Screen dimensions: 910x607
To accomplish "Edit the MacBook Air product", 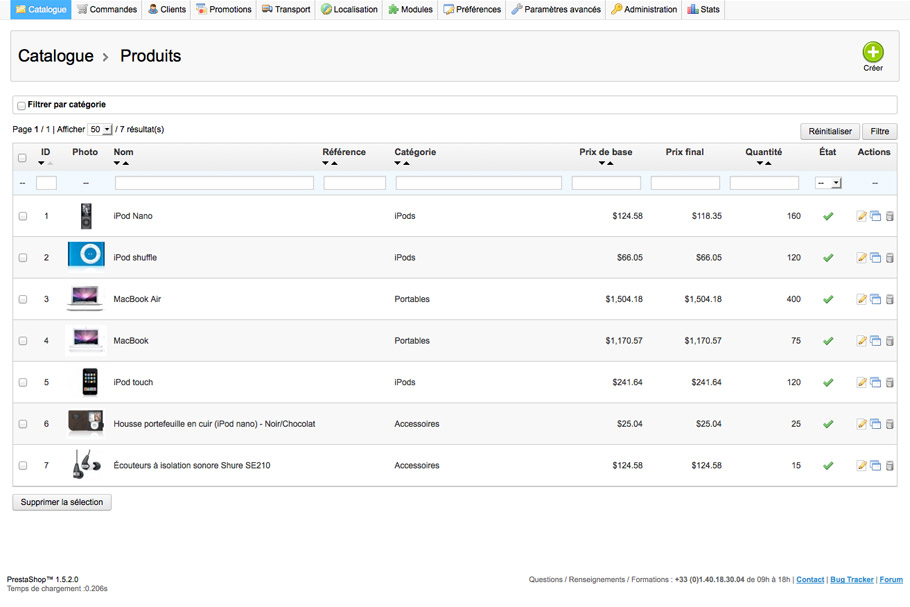I will [x=862, y=299].
